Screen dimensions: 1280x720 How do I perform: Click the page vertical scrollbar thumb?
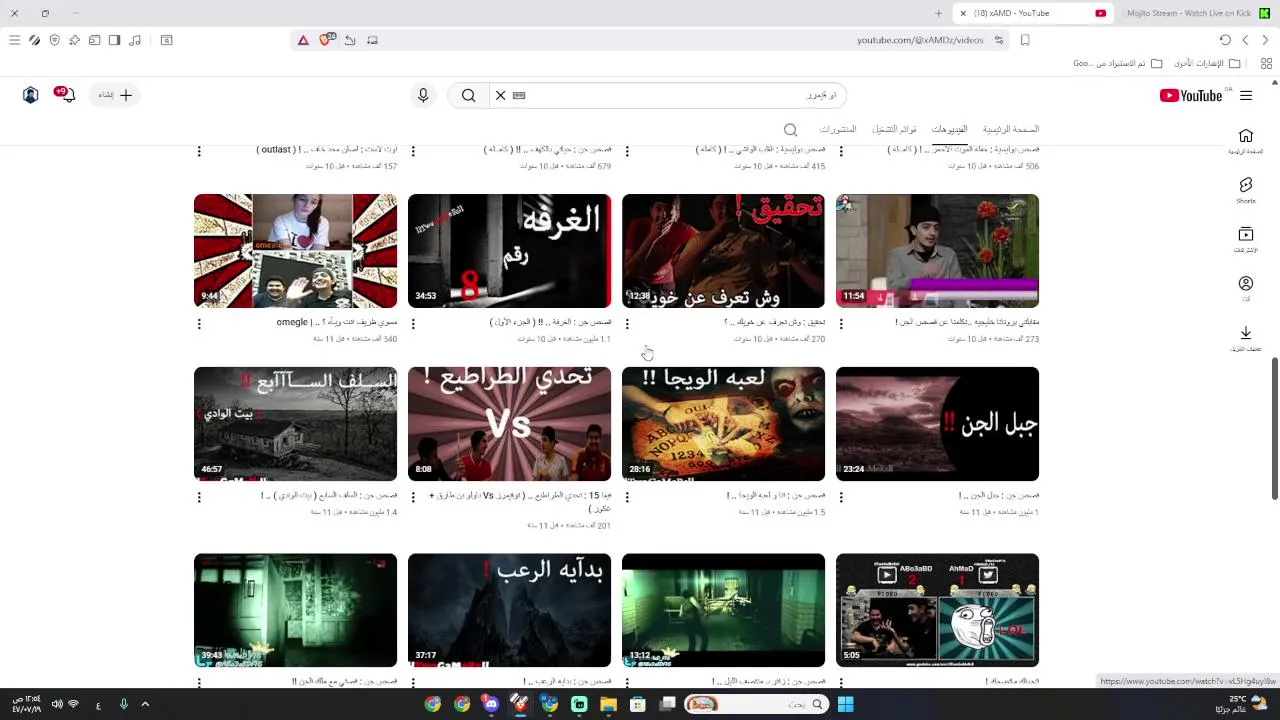click(x=1274, y=427)
